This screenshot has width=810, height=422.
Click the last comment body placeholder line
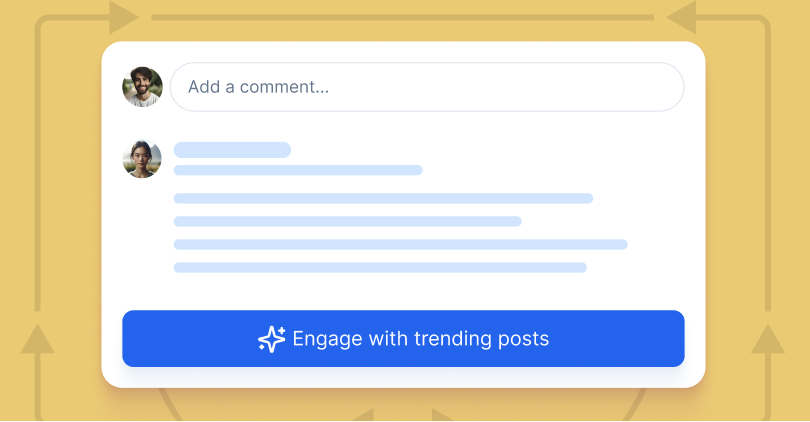[380, 268]
